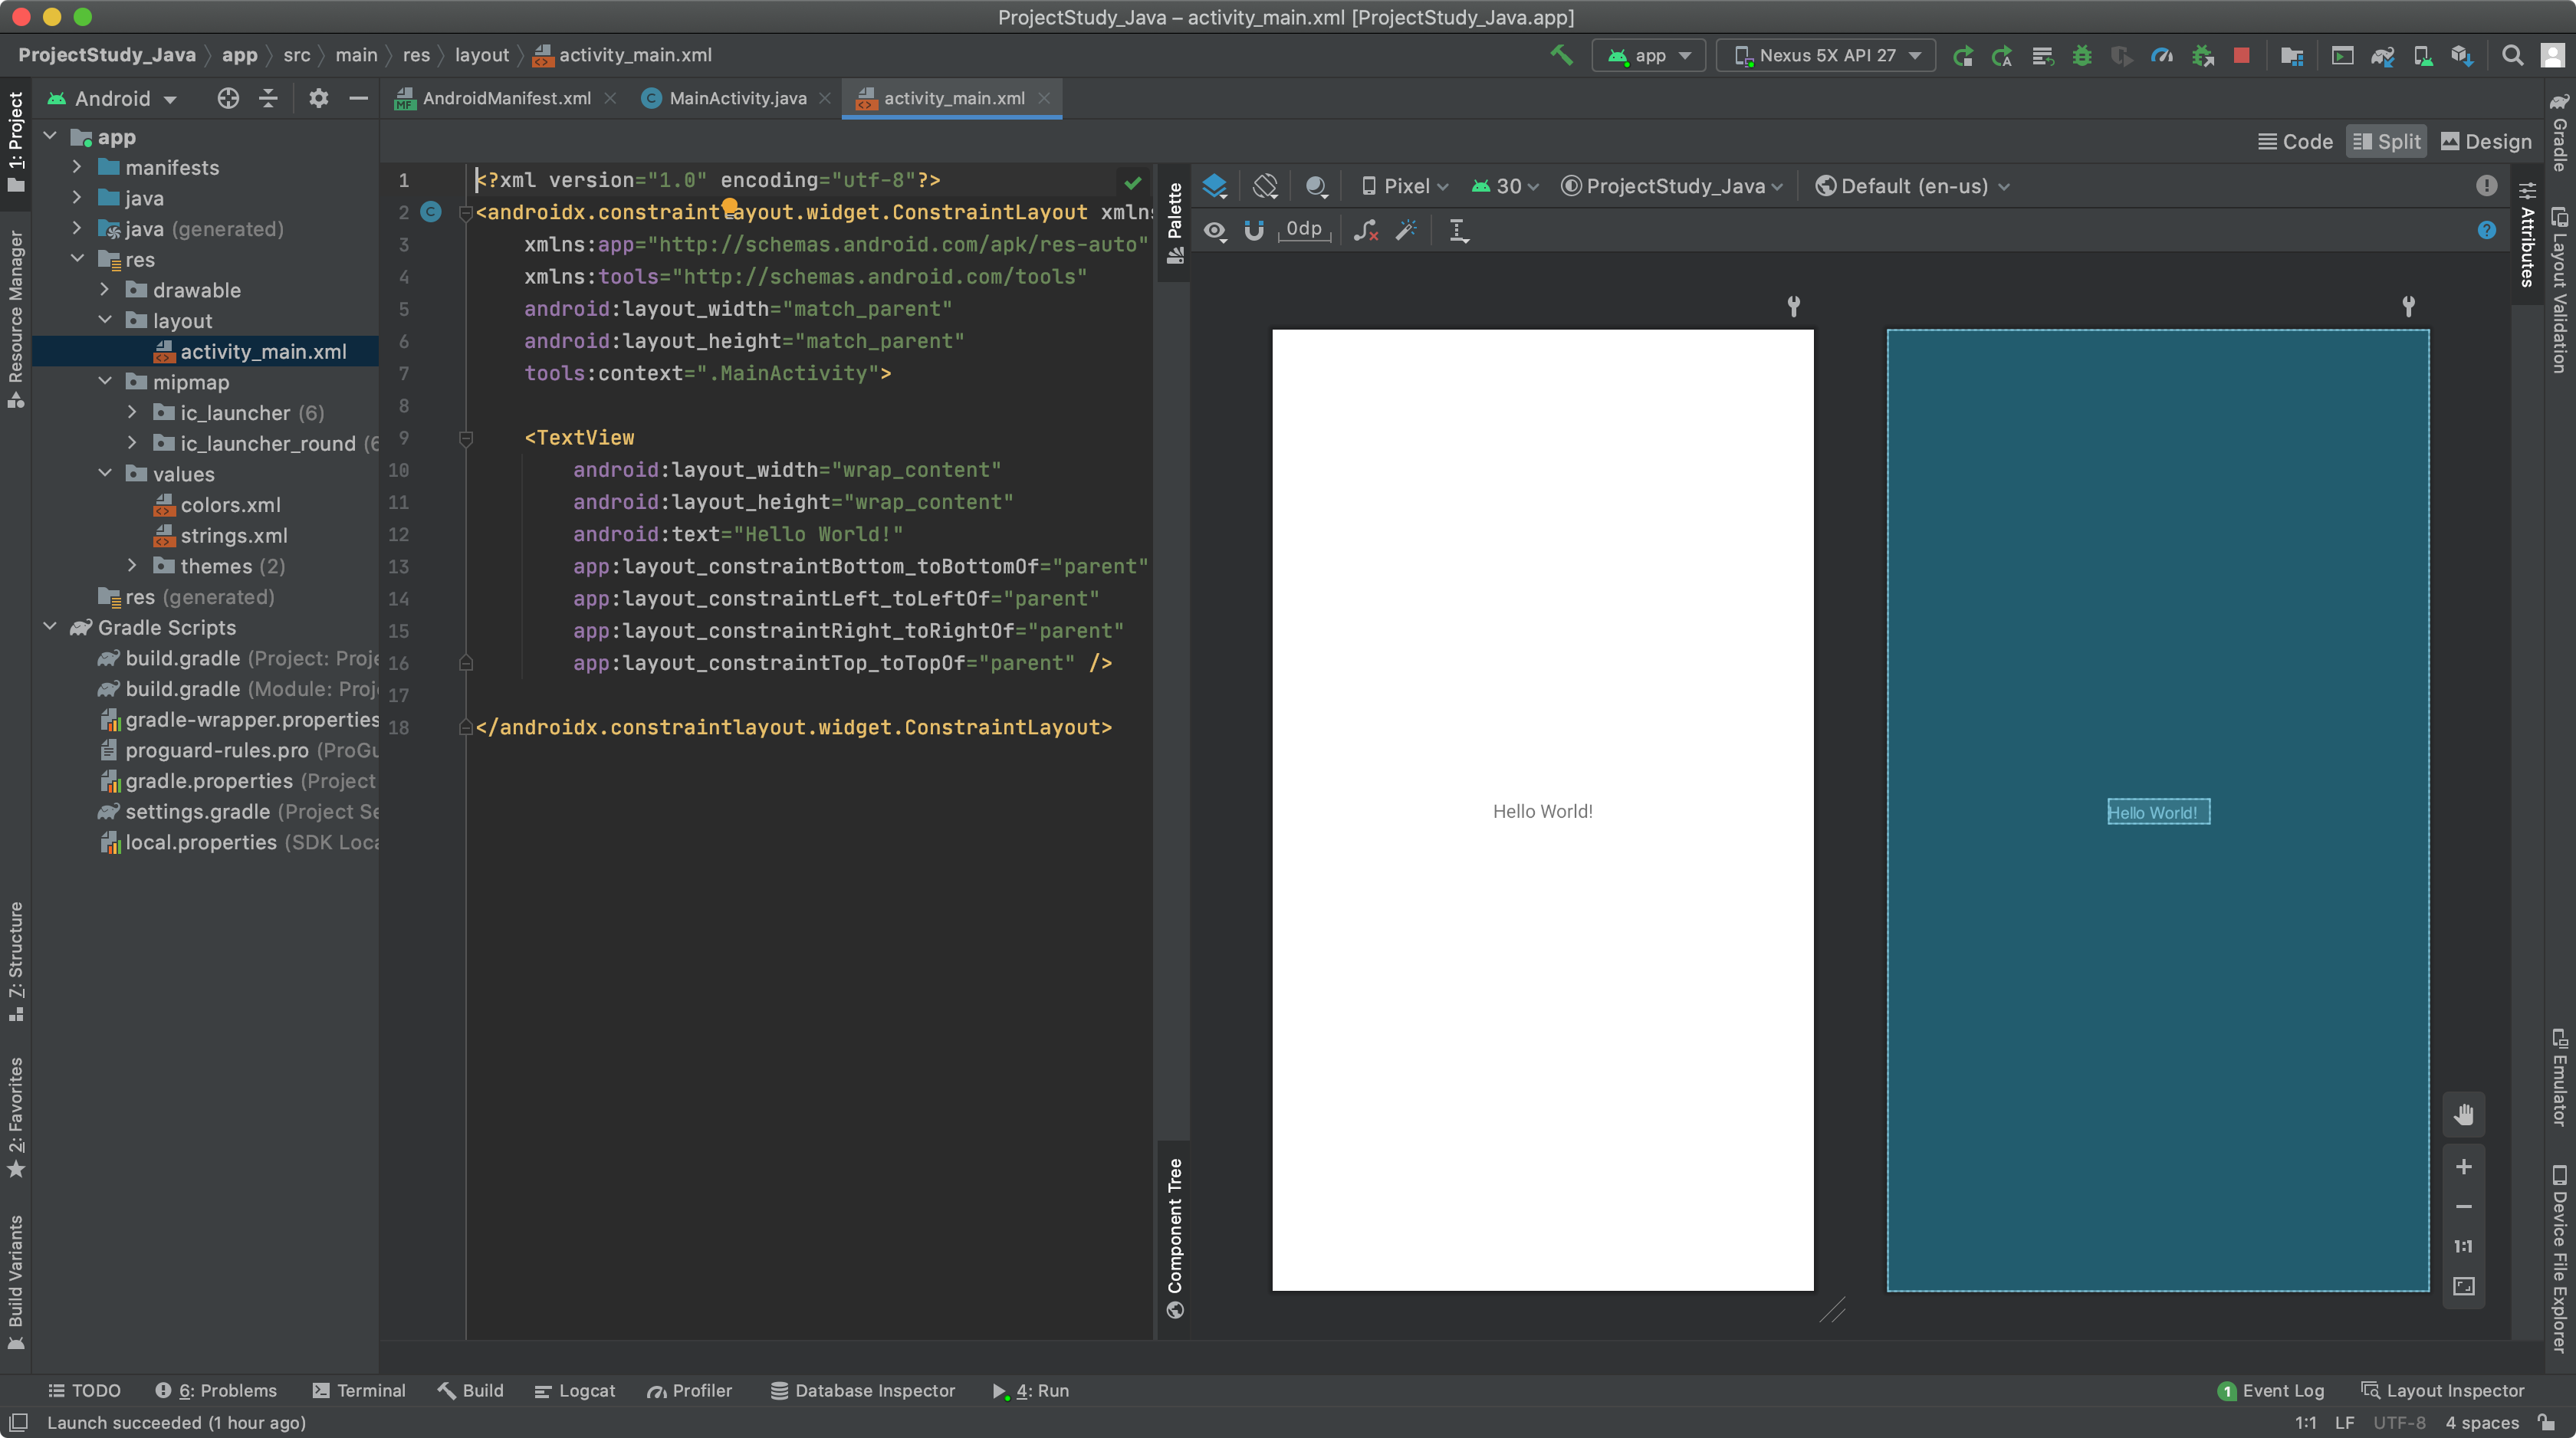The height and width of the screenshot is (1438, 2576).
Task: Click zoom in plus button
Action: (2463, 1166)
